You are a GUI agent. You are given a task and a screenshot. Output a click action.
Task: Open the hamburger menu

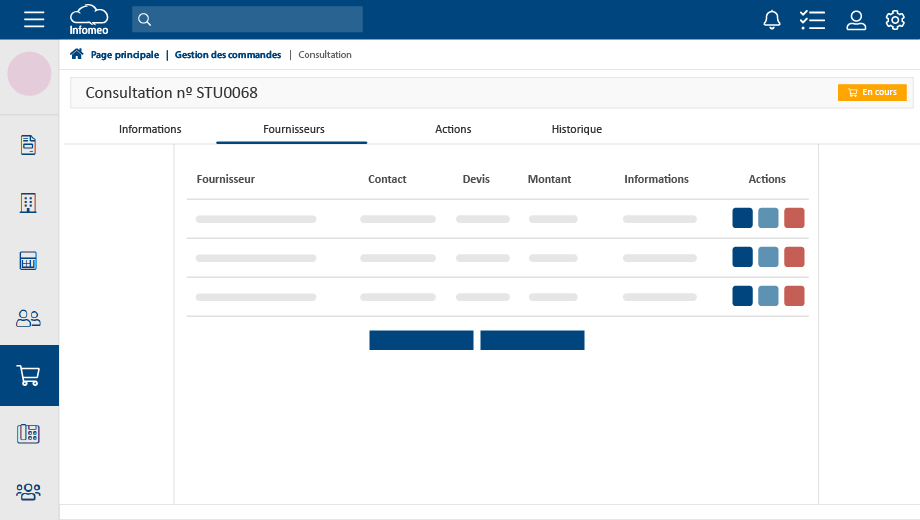[x=34, y=20]
